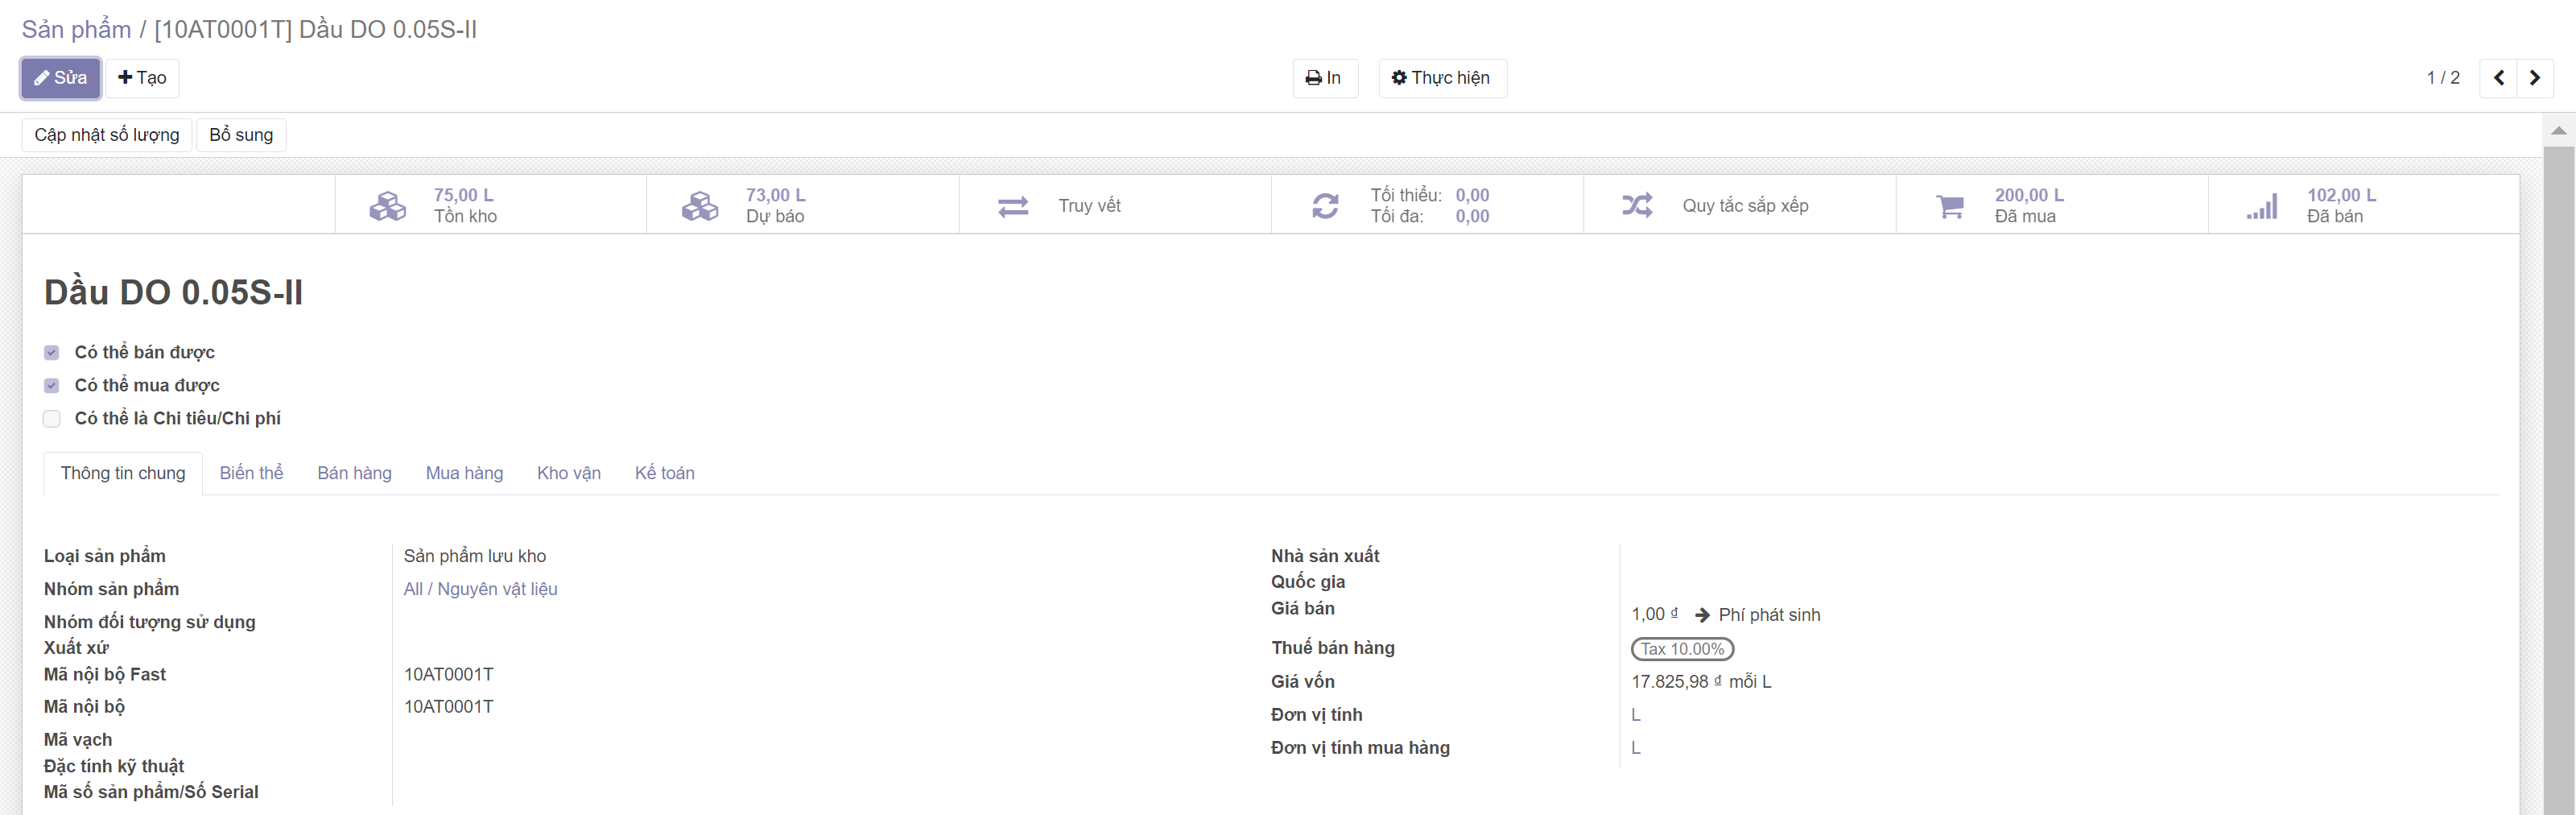Click the Tax 10.00% tag
This screenshot has height=815, width=2576.
1681,649
